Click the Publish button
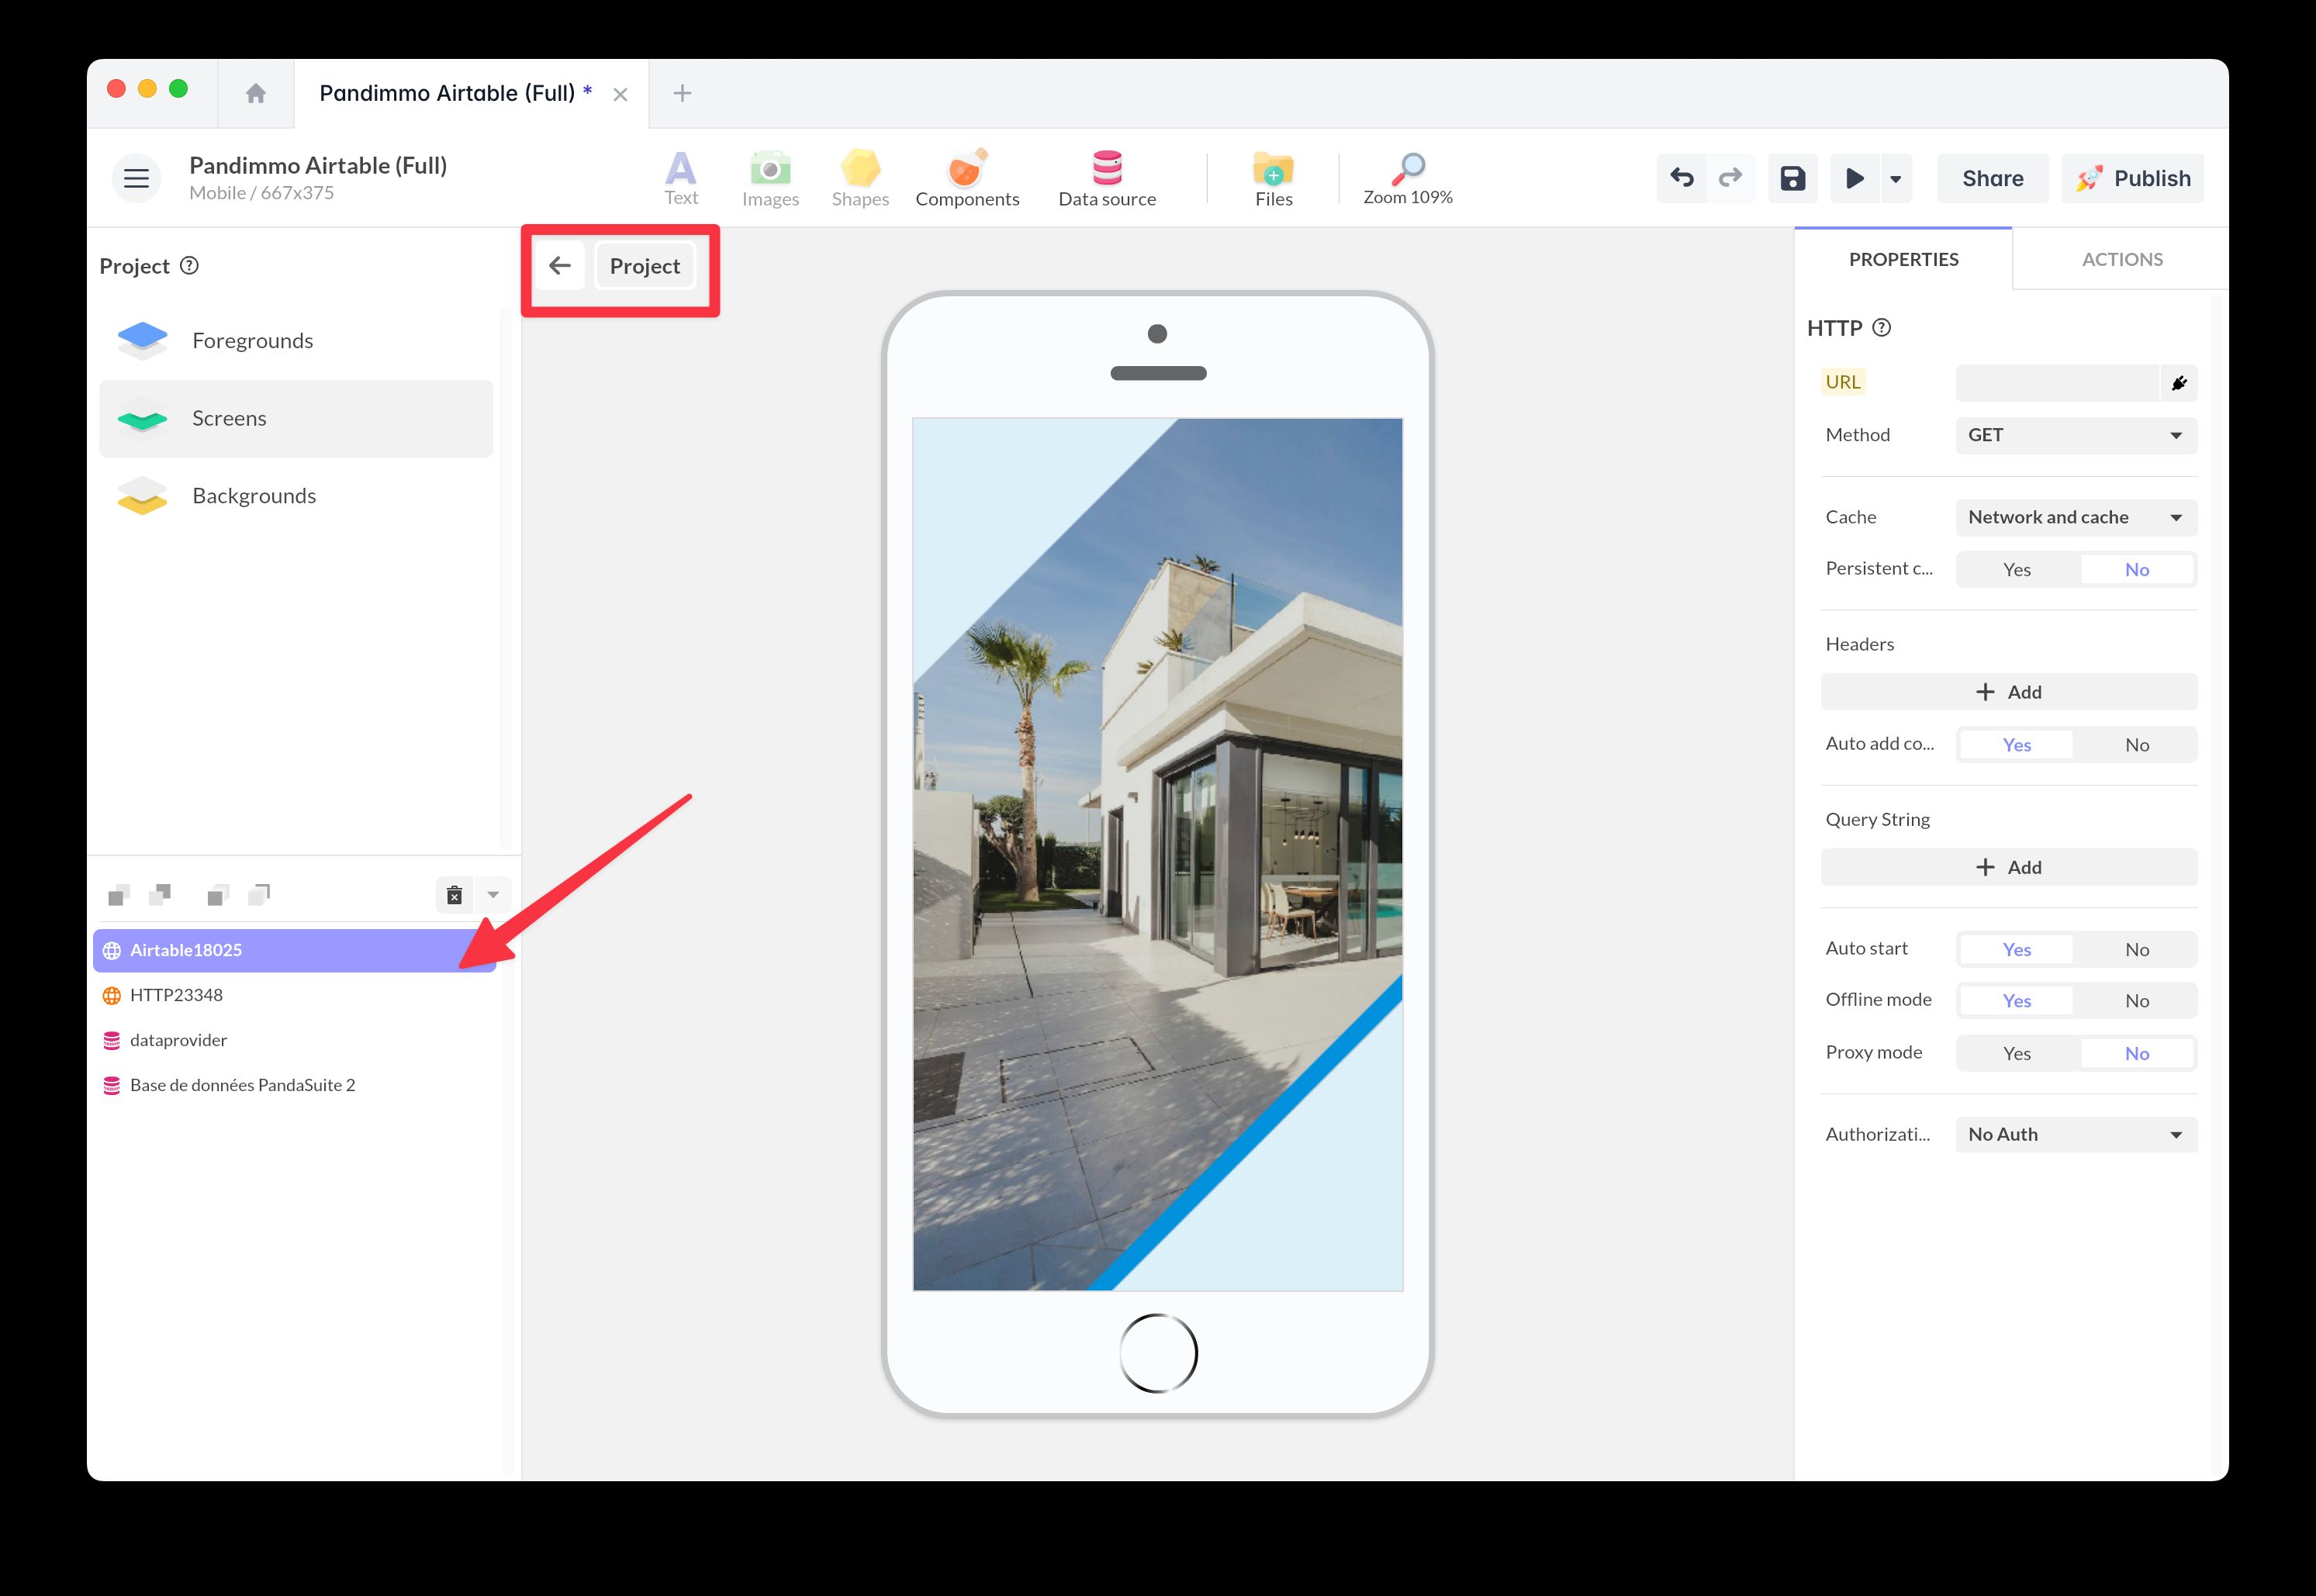Viewport: 2316px width, 1596px height. click(2132, 179)
